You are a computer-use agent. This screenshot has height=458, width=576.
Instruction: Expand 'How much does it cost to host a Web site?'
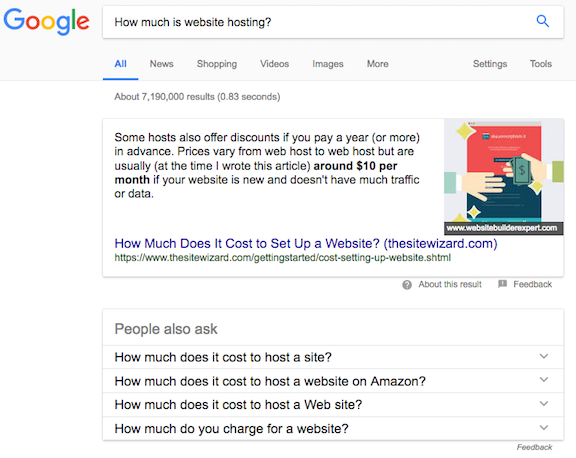coord(333,404)
